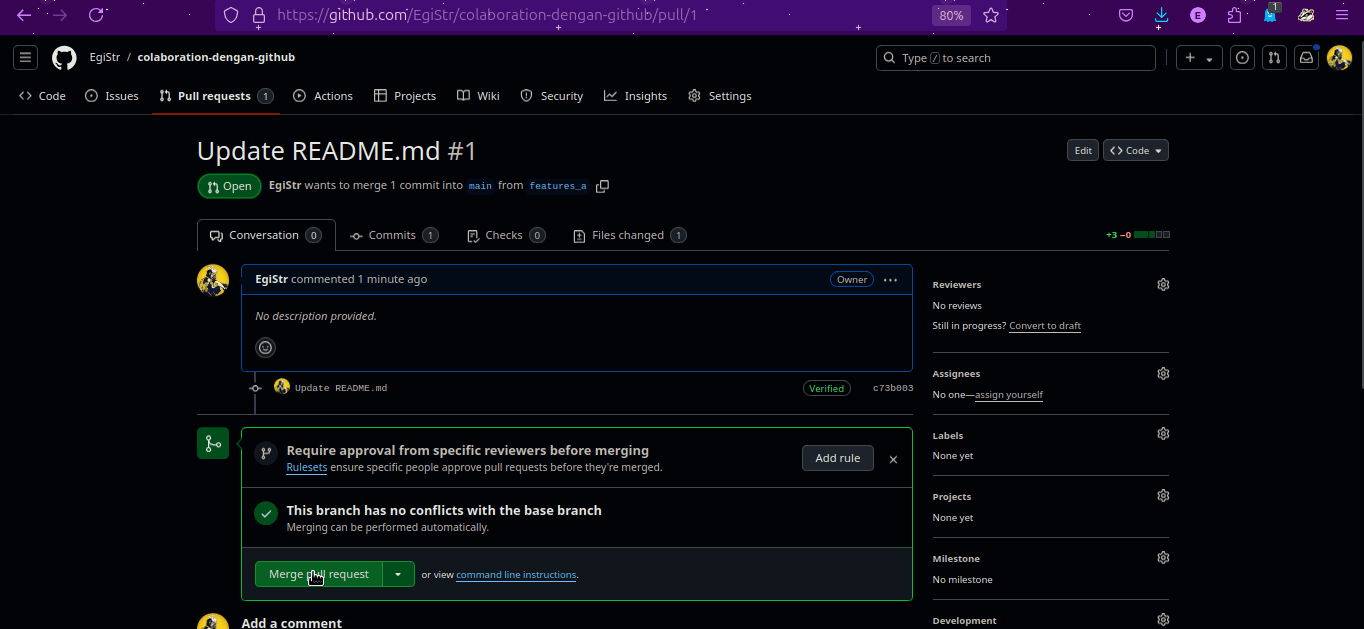The image size is (1364, 629).
Task: Open the Insights repository tab
Action: click(635, 96)
